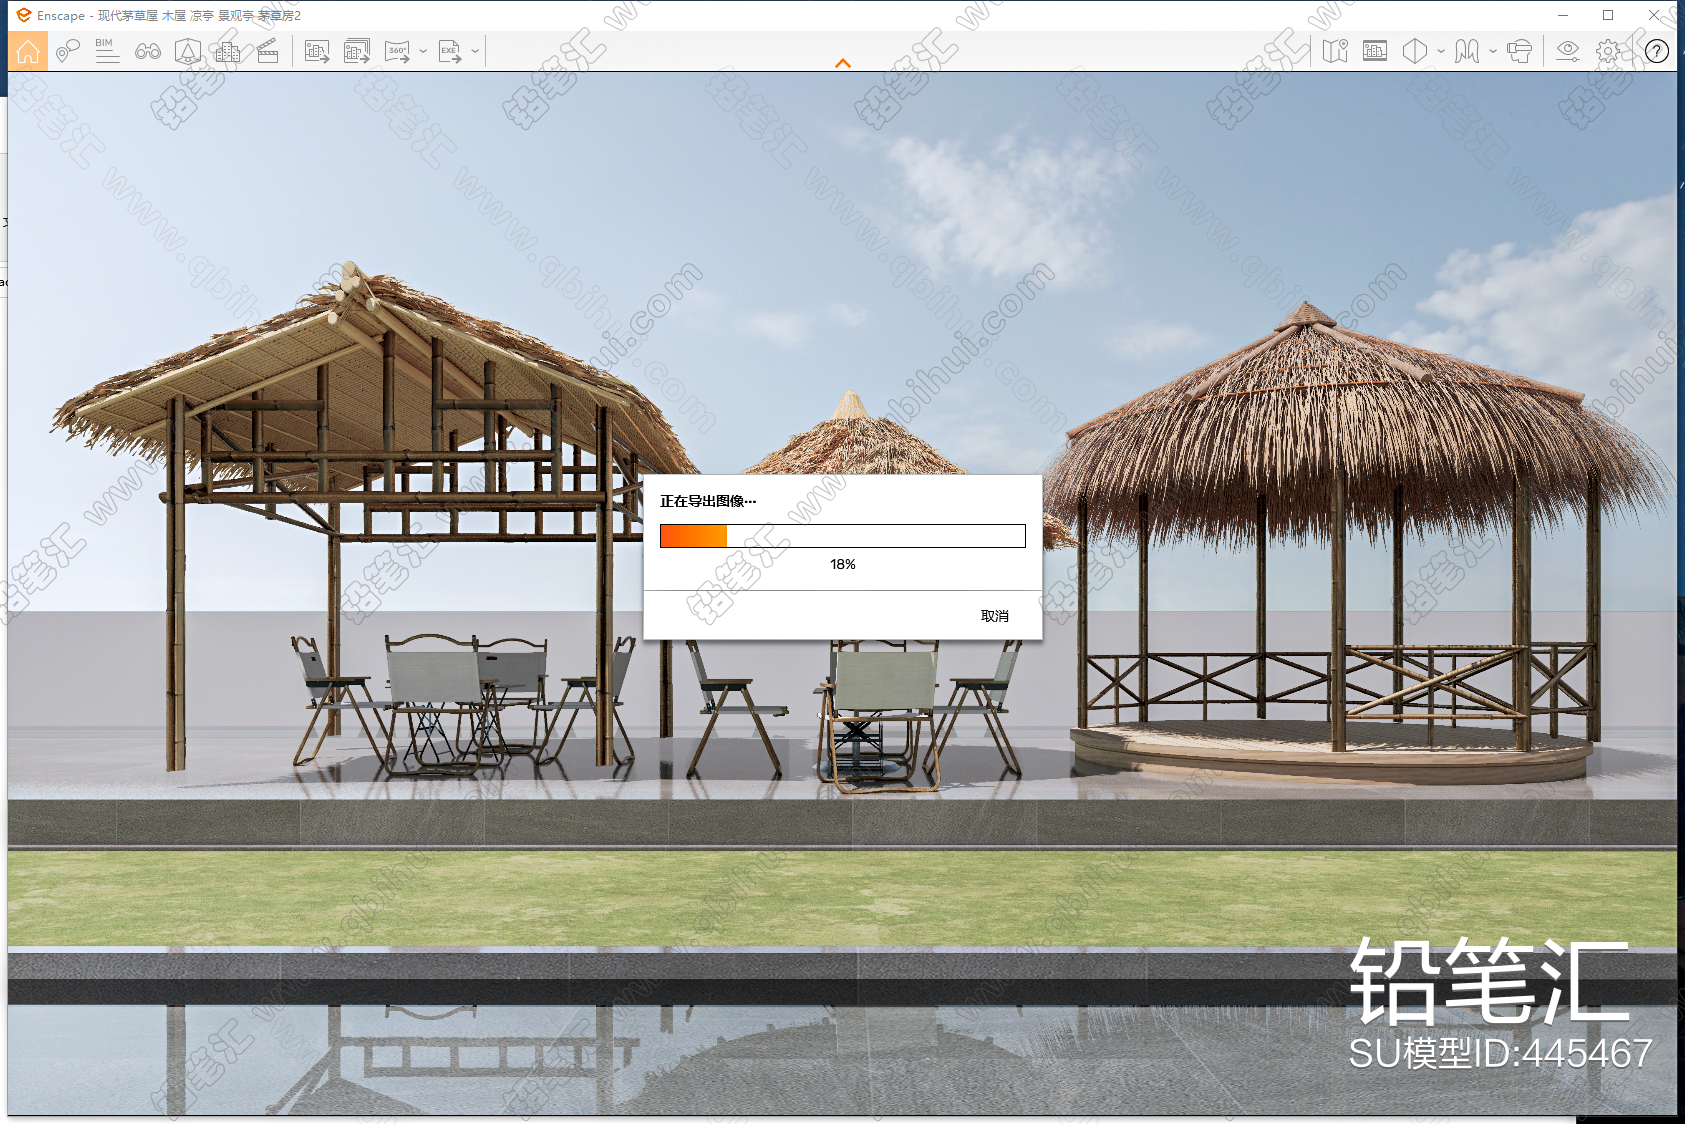
Task: Expand the panorama export dropdown arrow
Action: point(423,51)
